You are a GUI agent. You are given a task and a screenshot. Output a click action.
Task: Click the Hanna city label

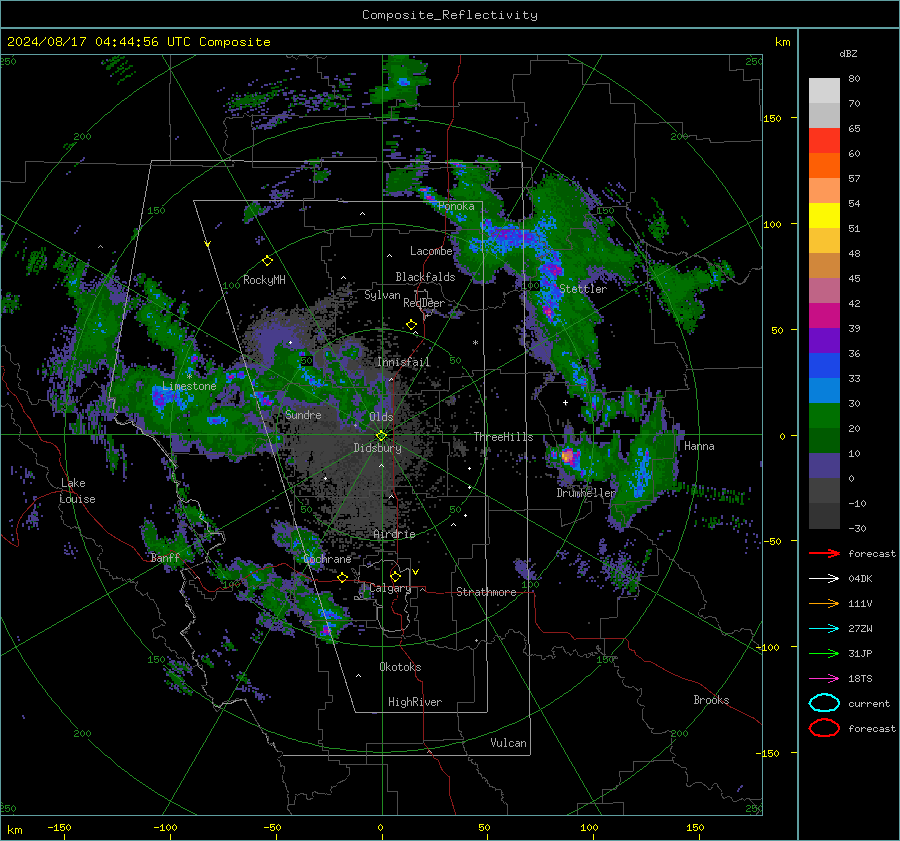[x=699, y=446]
